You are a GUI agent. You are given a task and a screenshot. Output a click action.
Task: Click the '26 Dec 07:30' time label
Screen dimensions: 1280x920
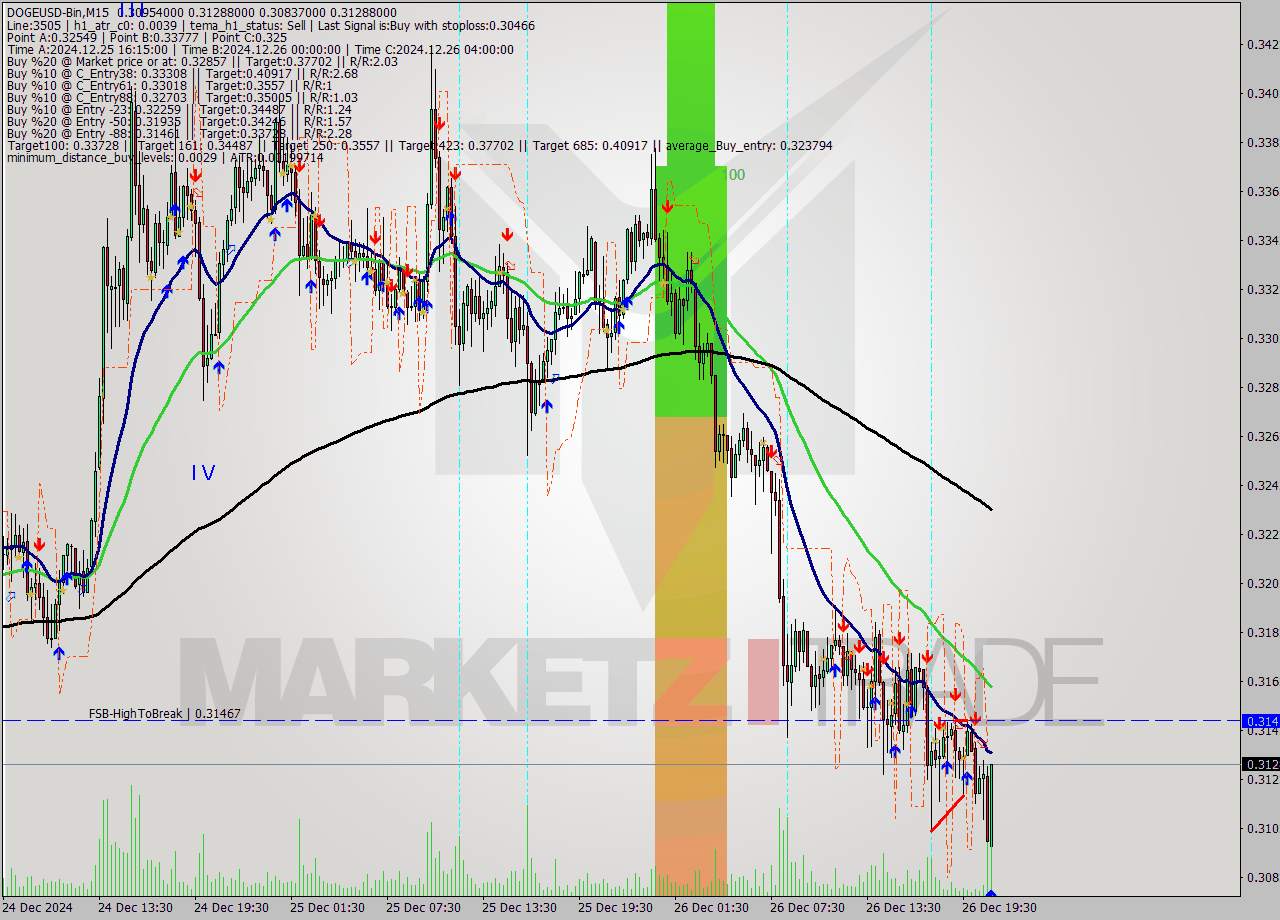[807, 908]
